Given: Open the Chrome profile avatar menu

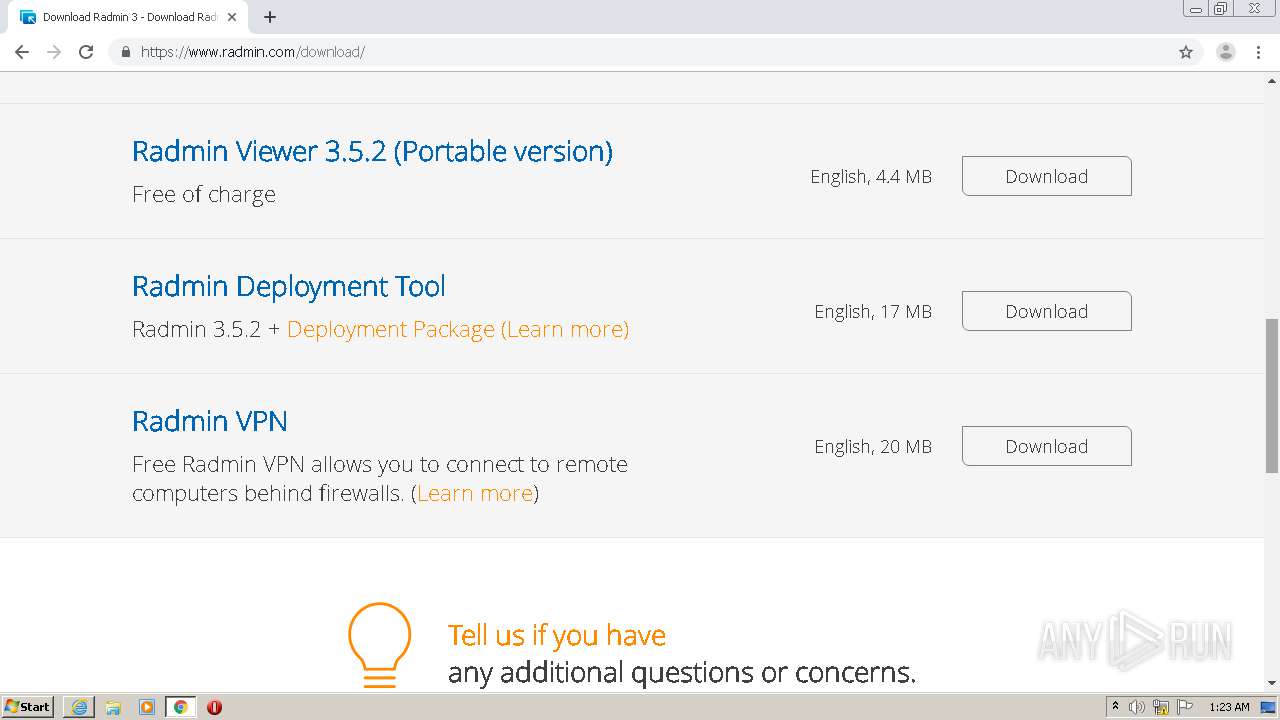Looking at the screenshot, I should (1226, 52).
